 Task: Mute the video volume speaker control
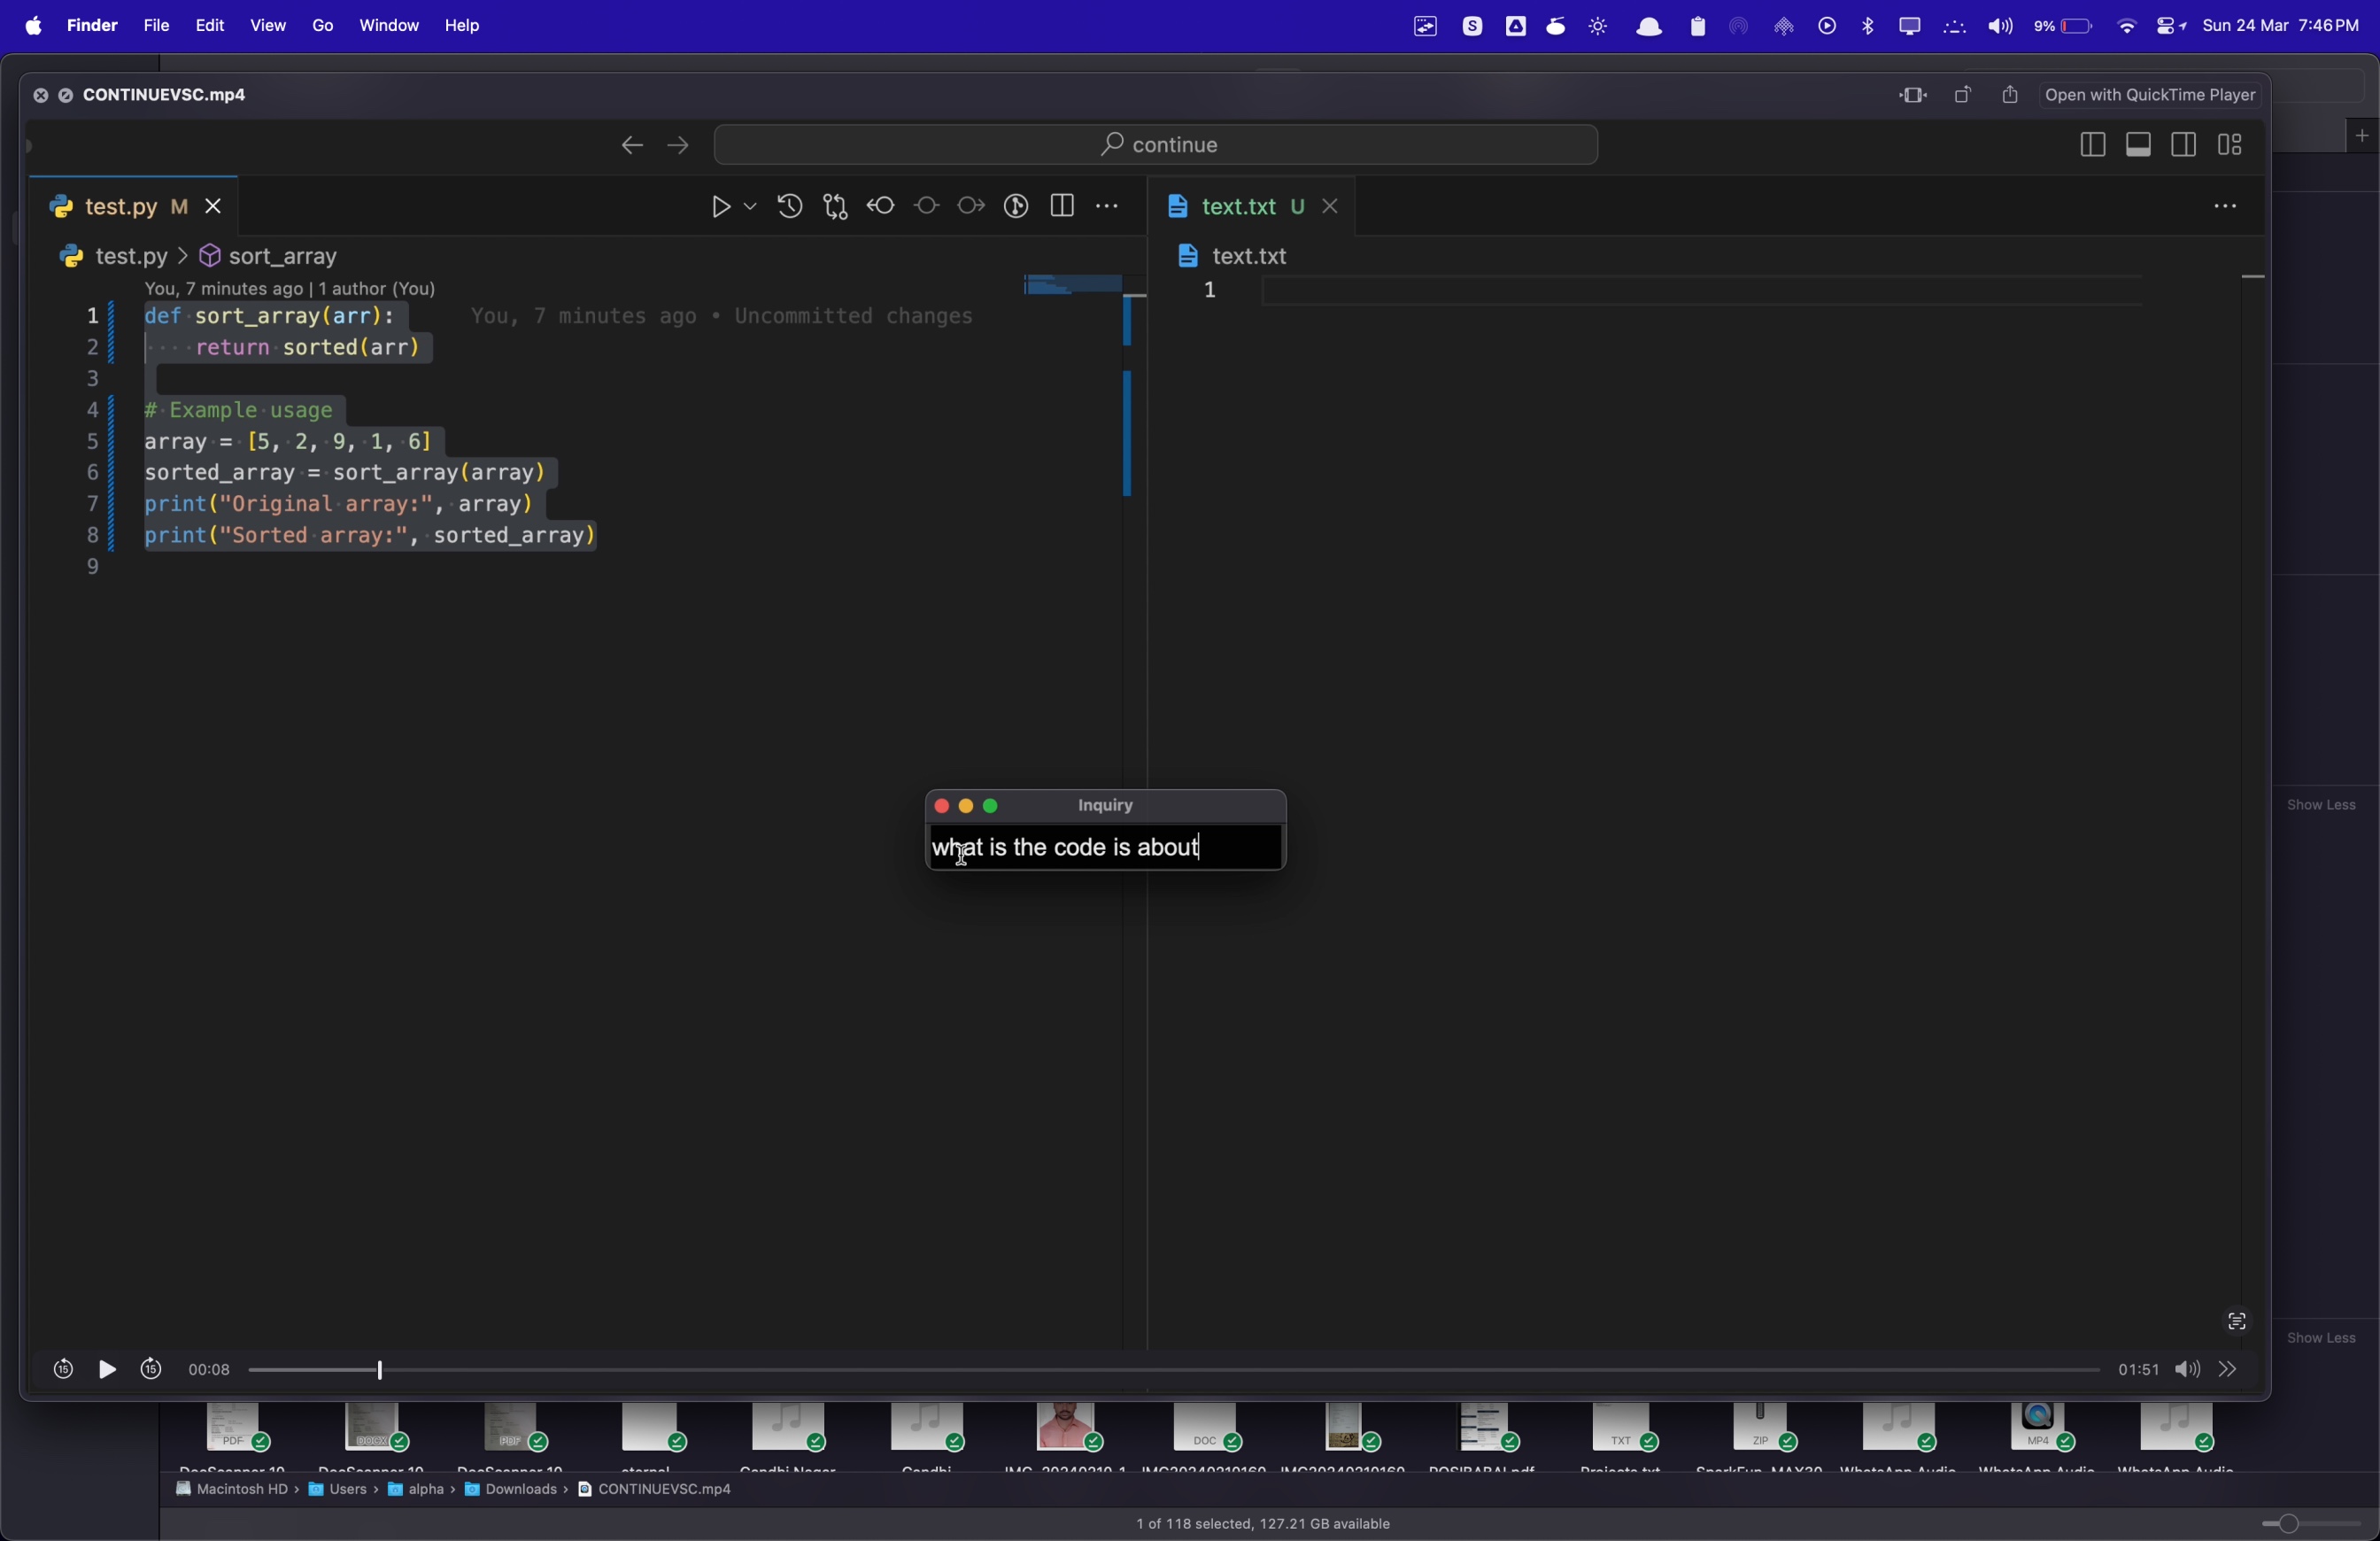click(x=2186, y=1370)
